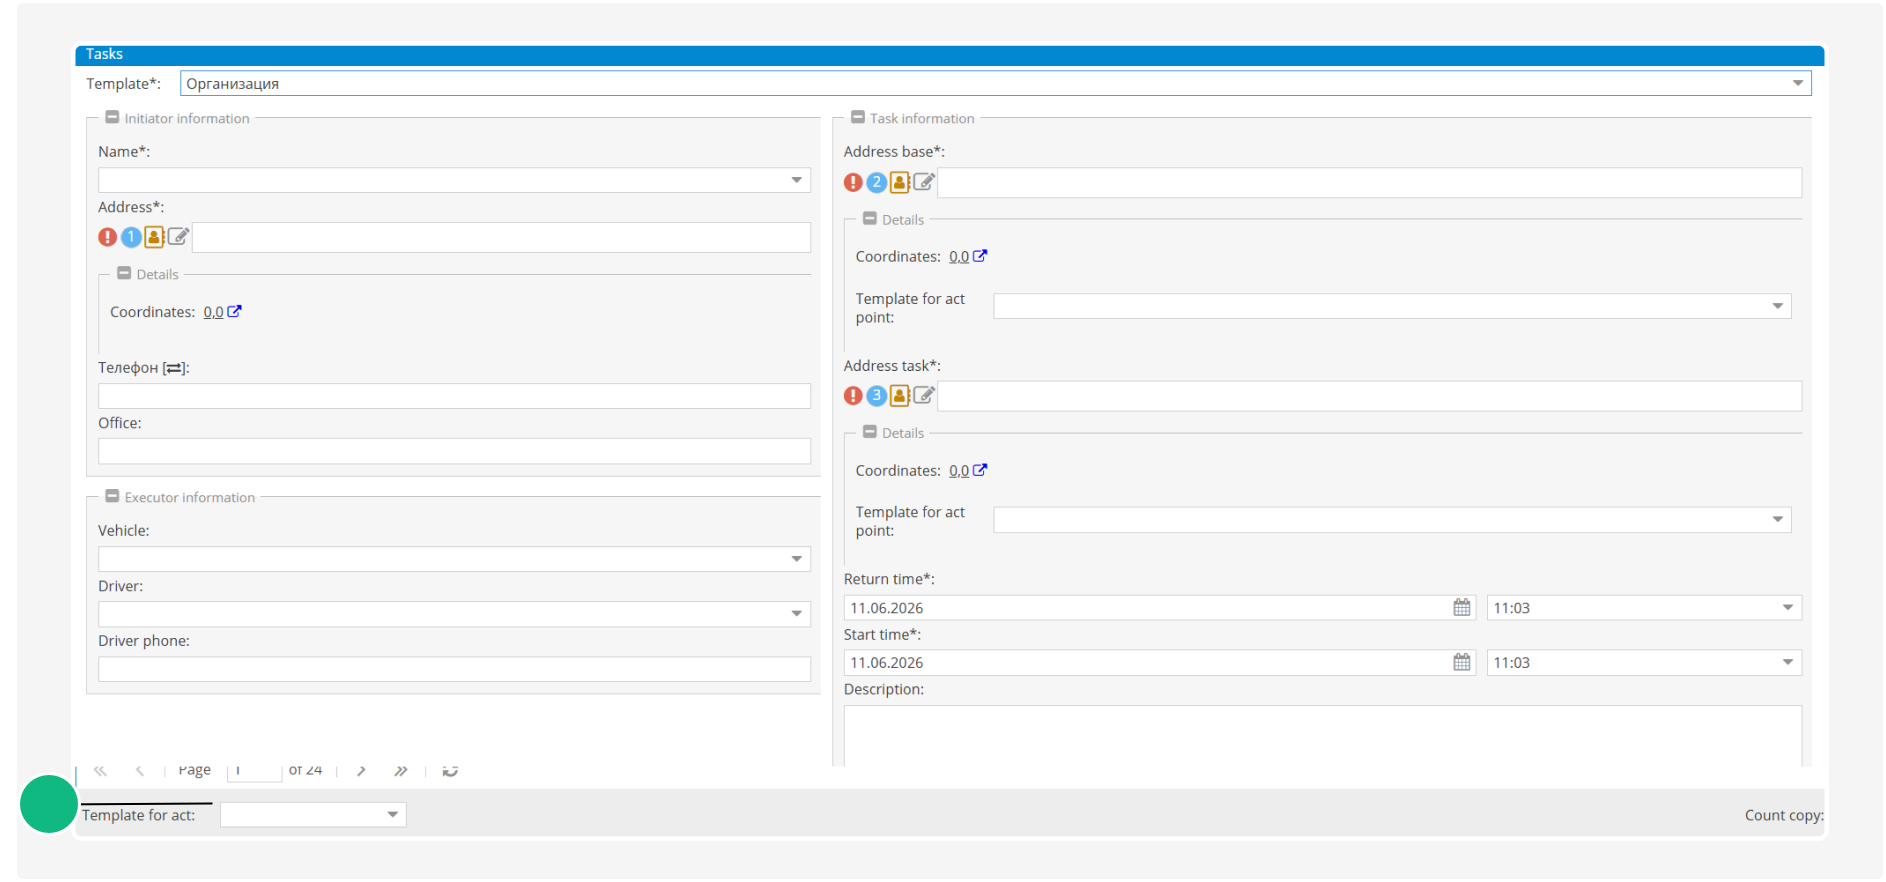Click the page number input box
1886x882 pixels.
click(x=254, y=771)
